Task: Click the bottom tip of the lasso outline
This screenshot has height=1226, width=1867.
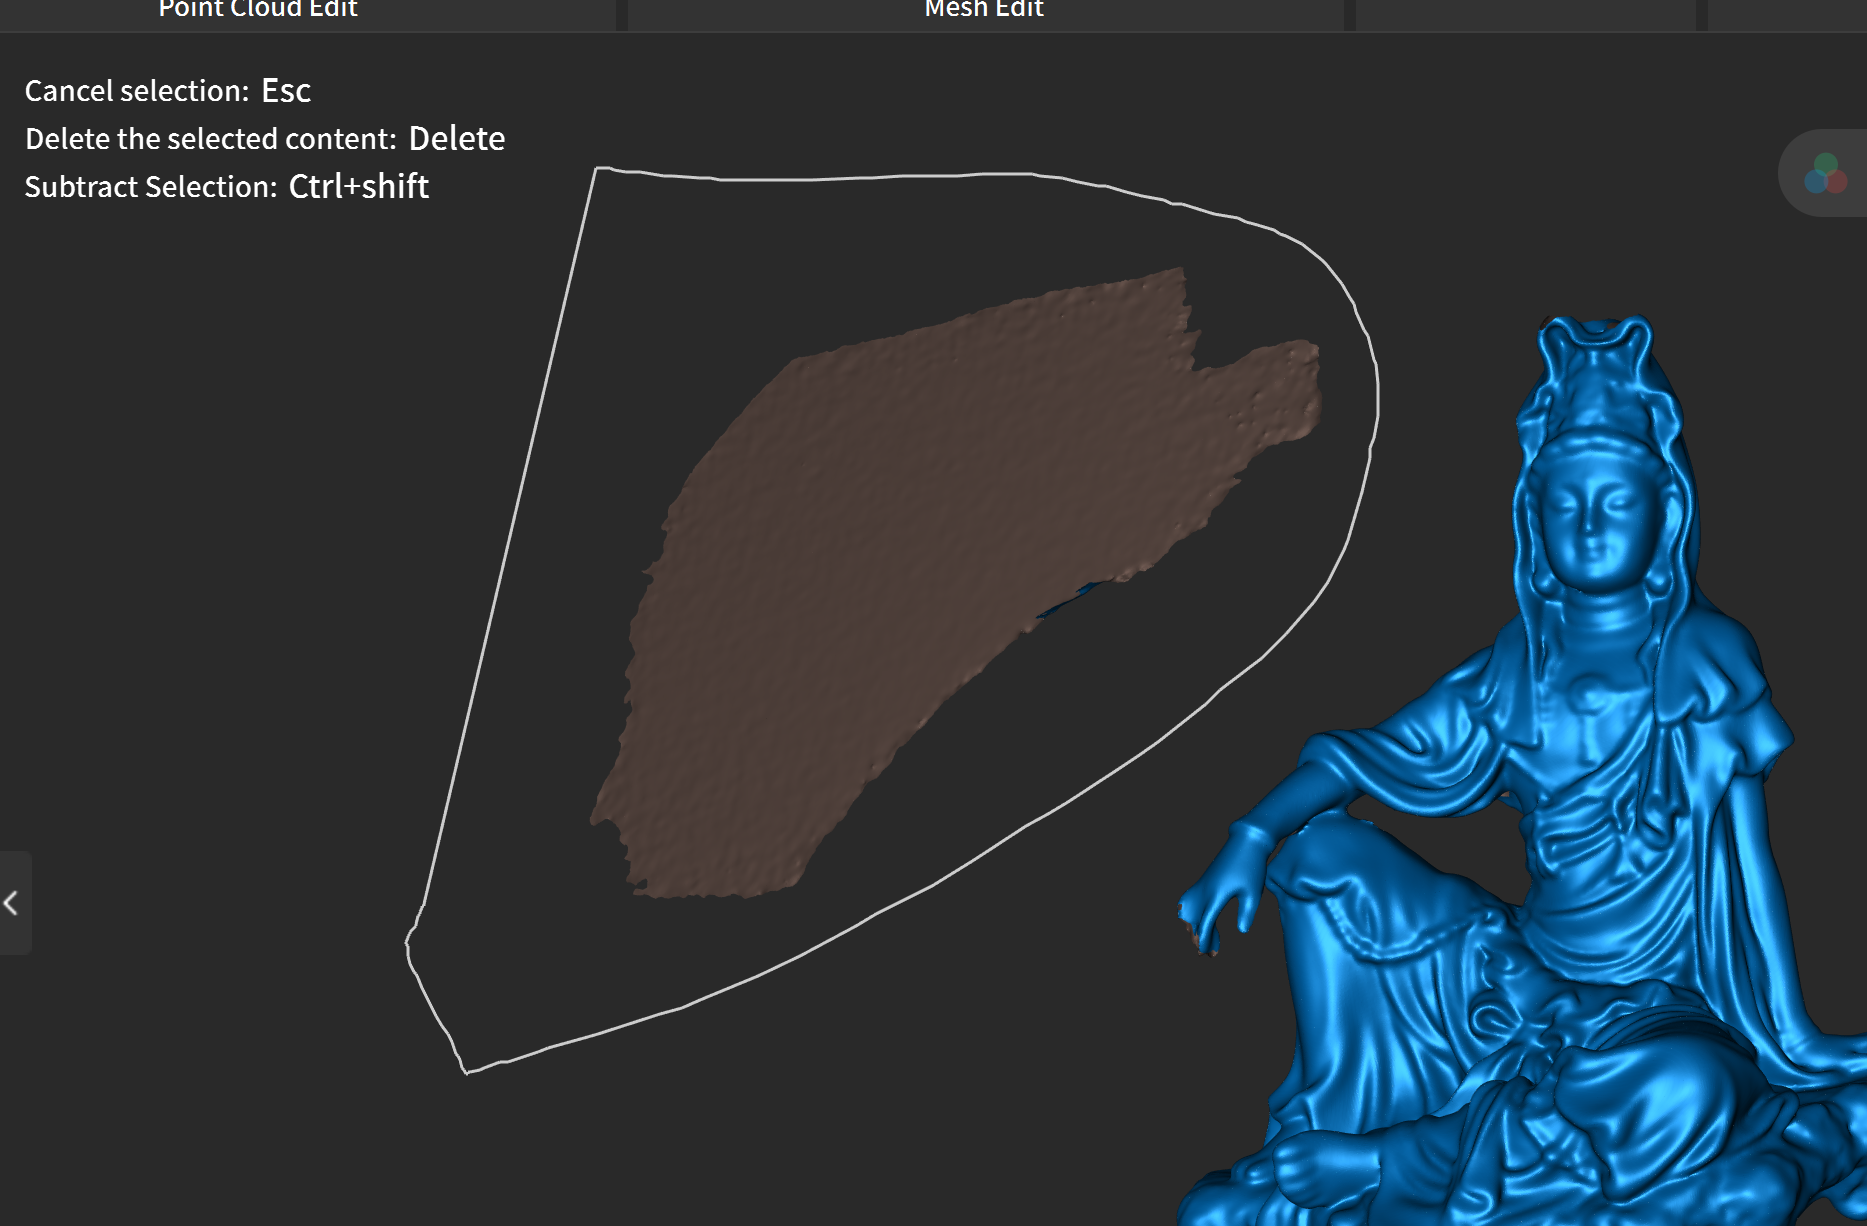Action: pos(466,1072)
